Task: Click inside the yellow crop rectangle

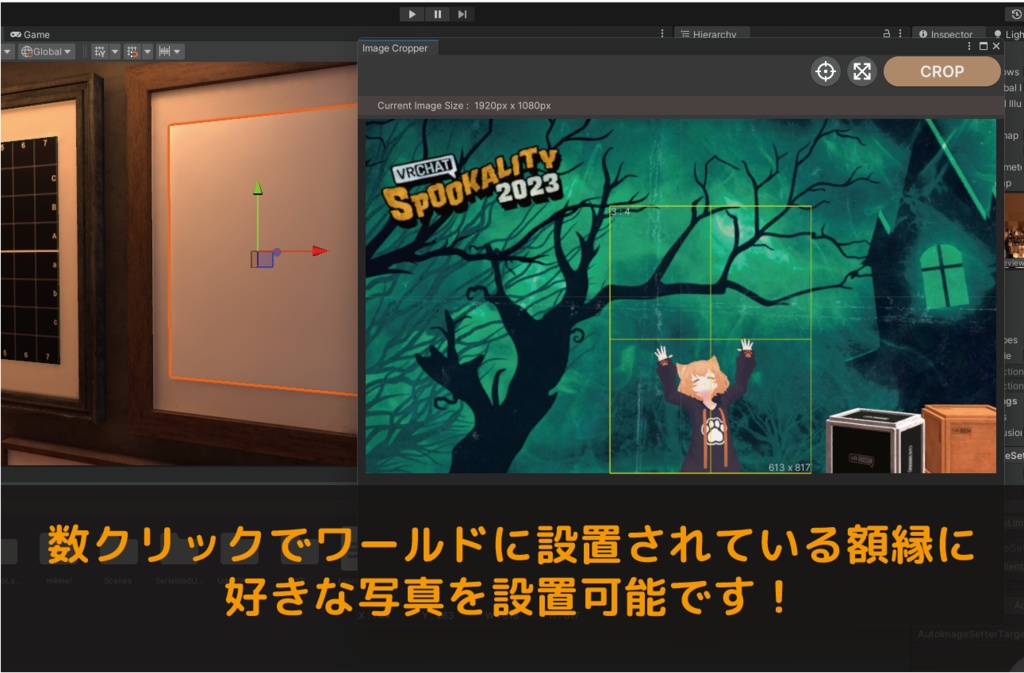Action: point(711,339)
